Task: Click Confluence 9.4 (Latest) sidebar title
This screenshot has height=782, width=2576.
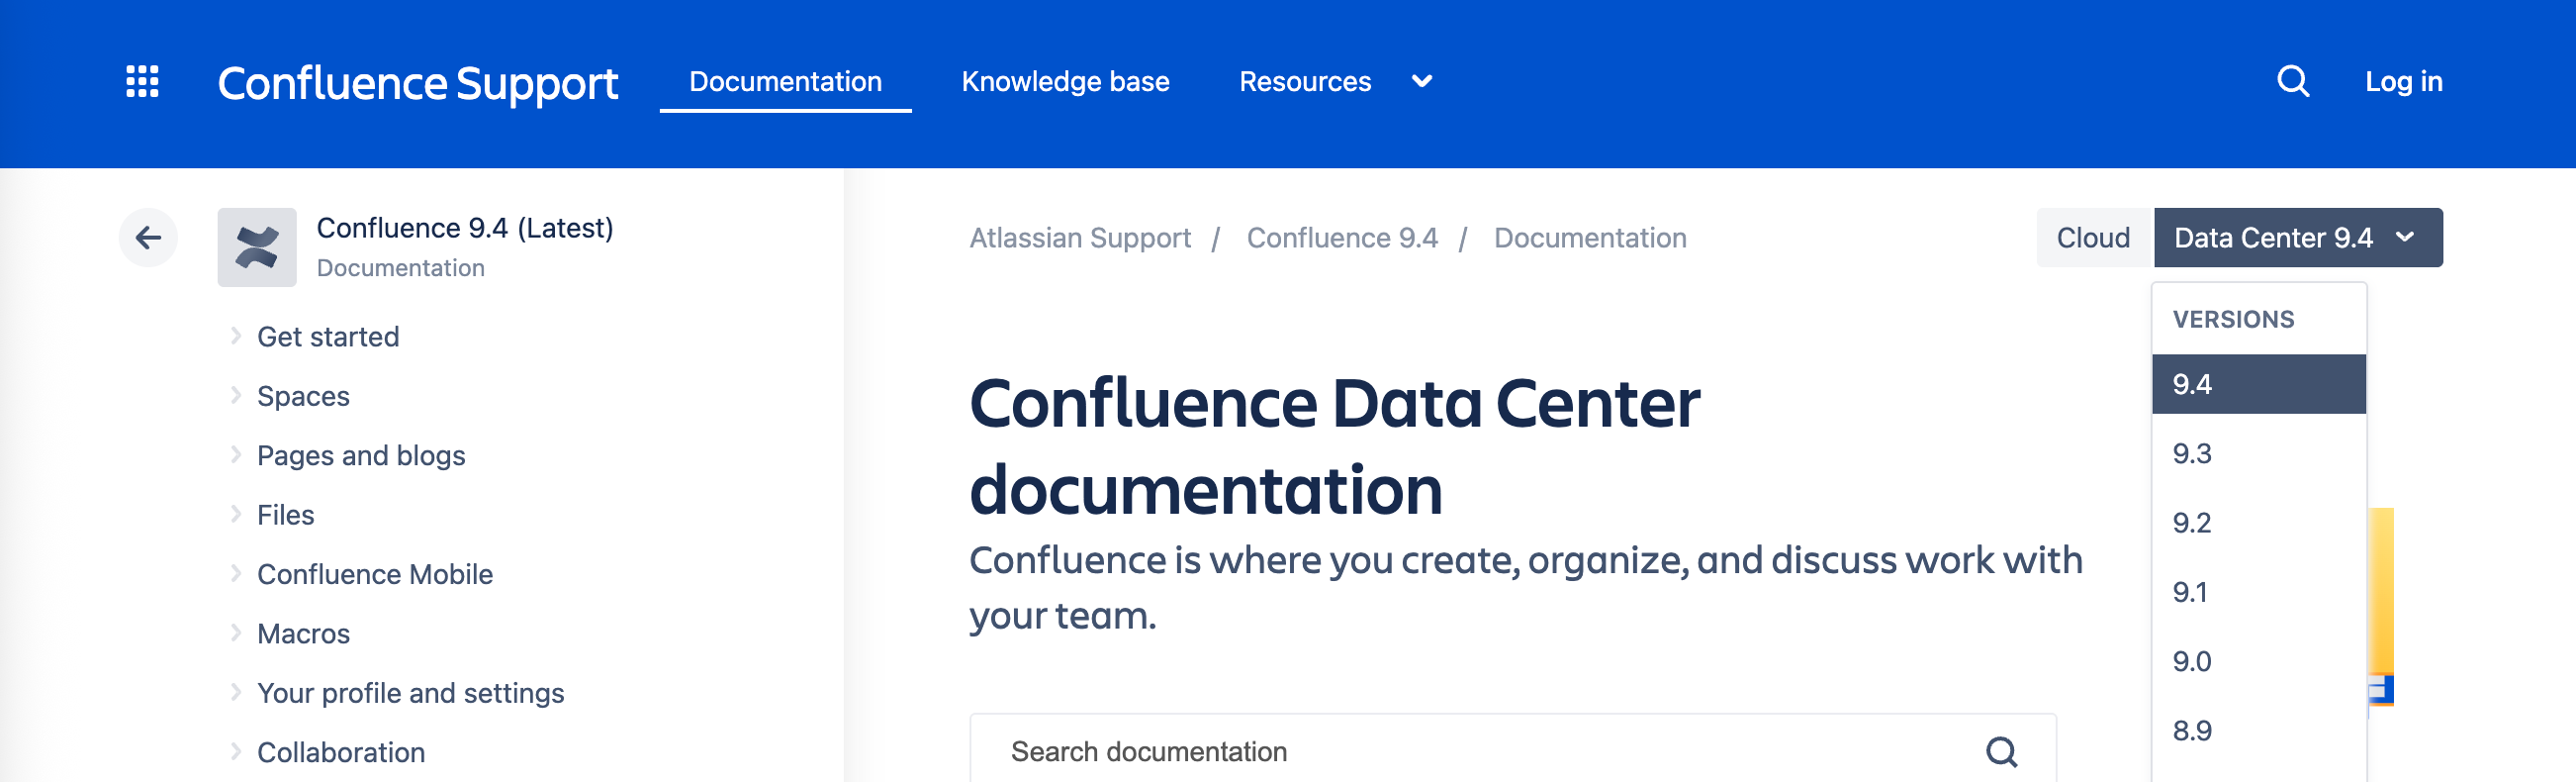Action: point(465,228)
